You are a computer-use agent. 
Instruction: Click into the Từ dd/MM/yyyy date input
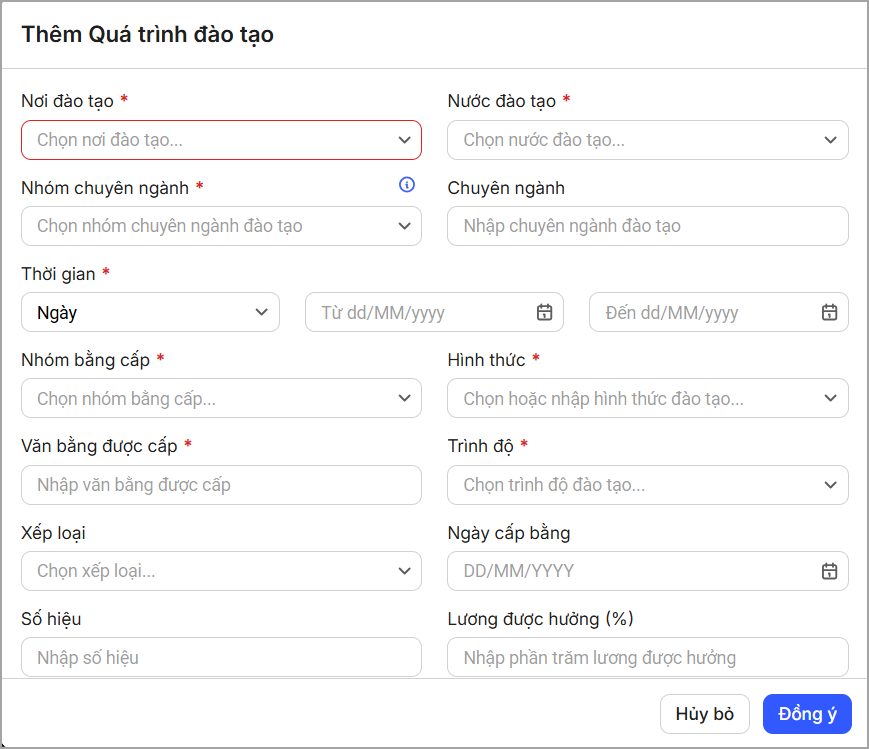coord(420,312)
